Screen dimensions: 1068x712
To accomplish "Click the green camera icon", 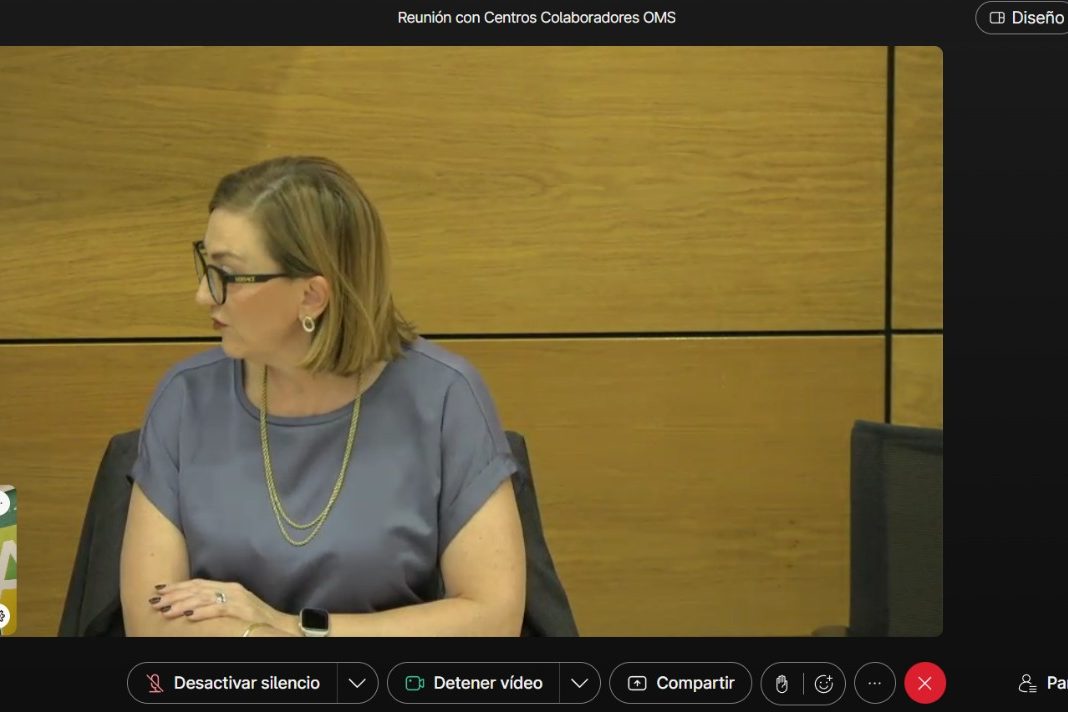I will click(x=414, y=683).
